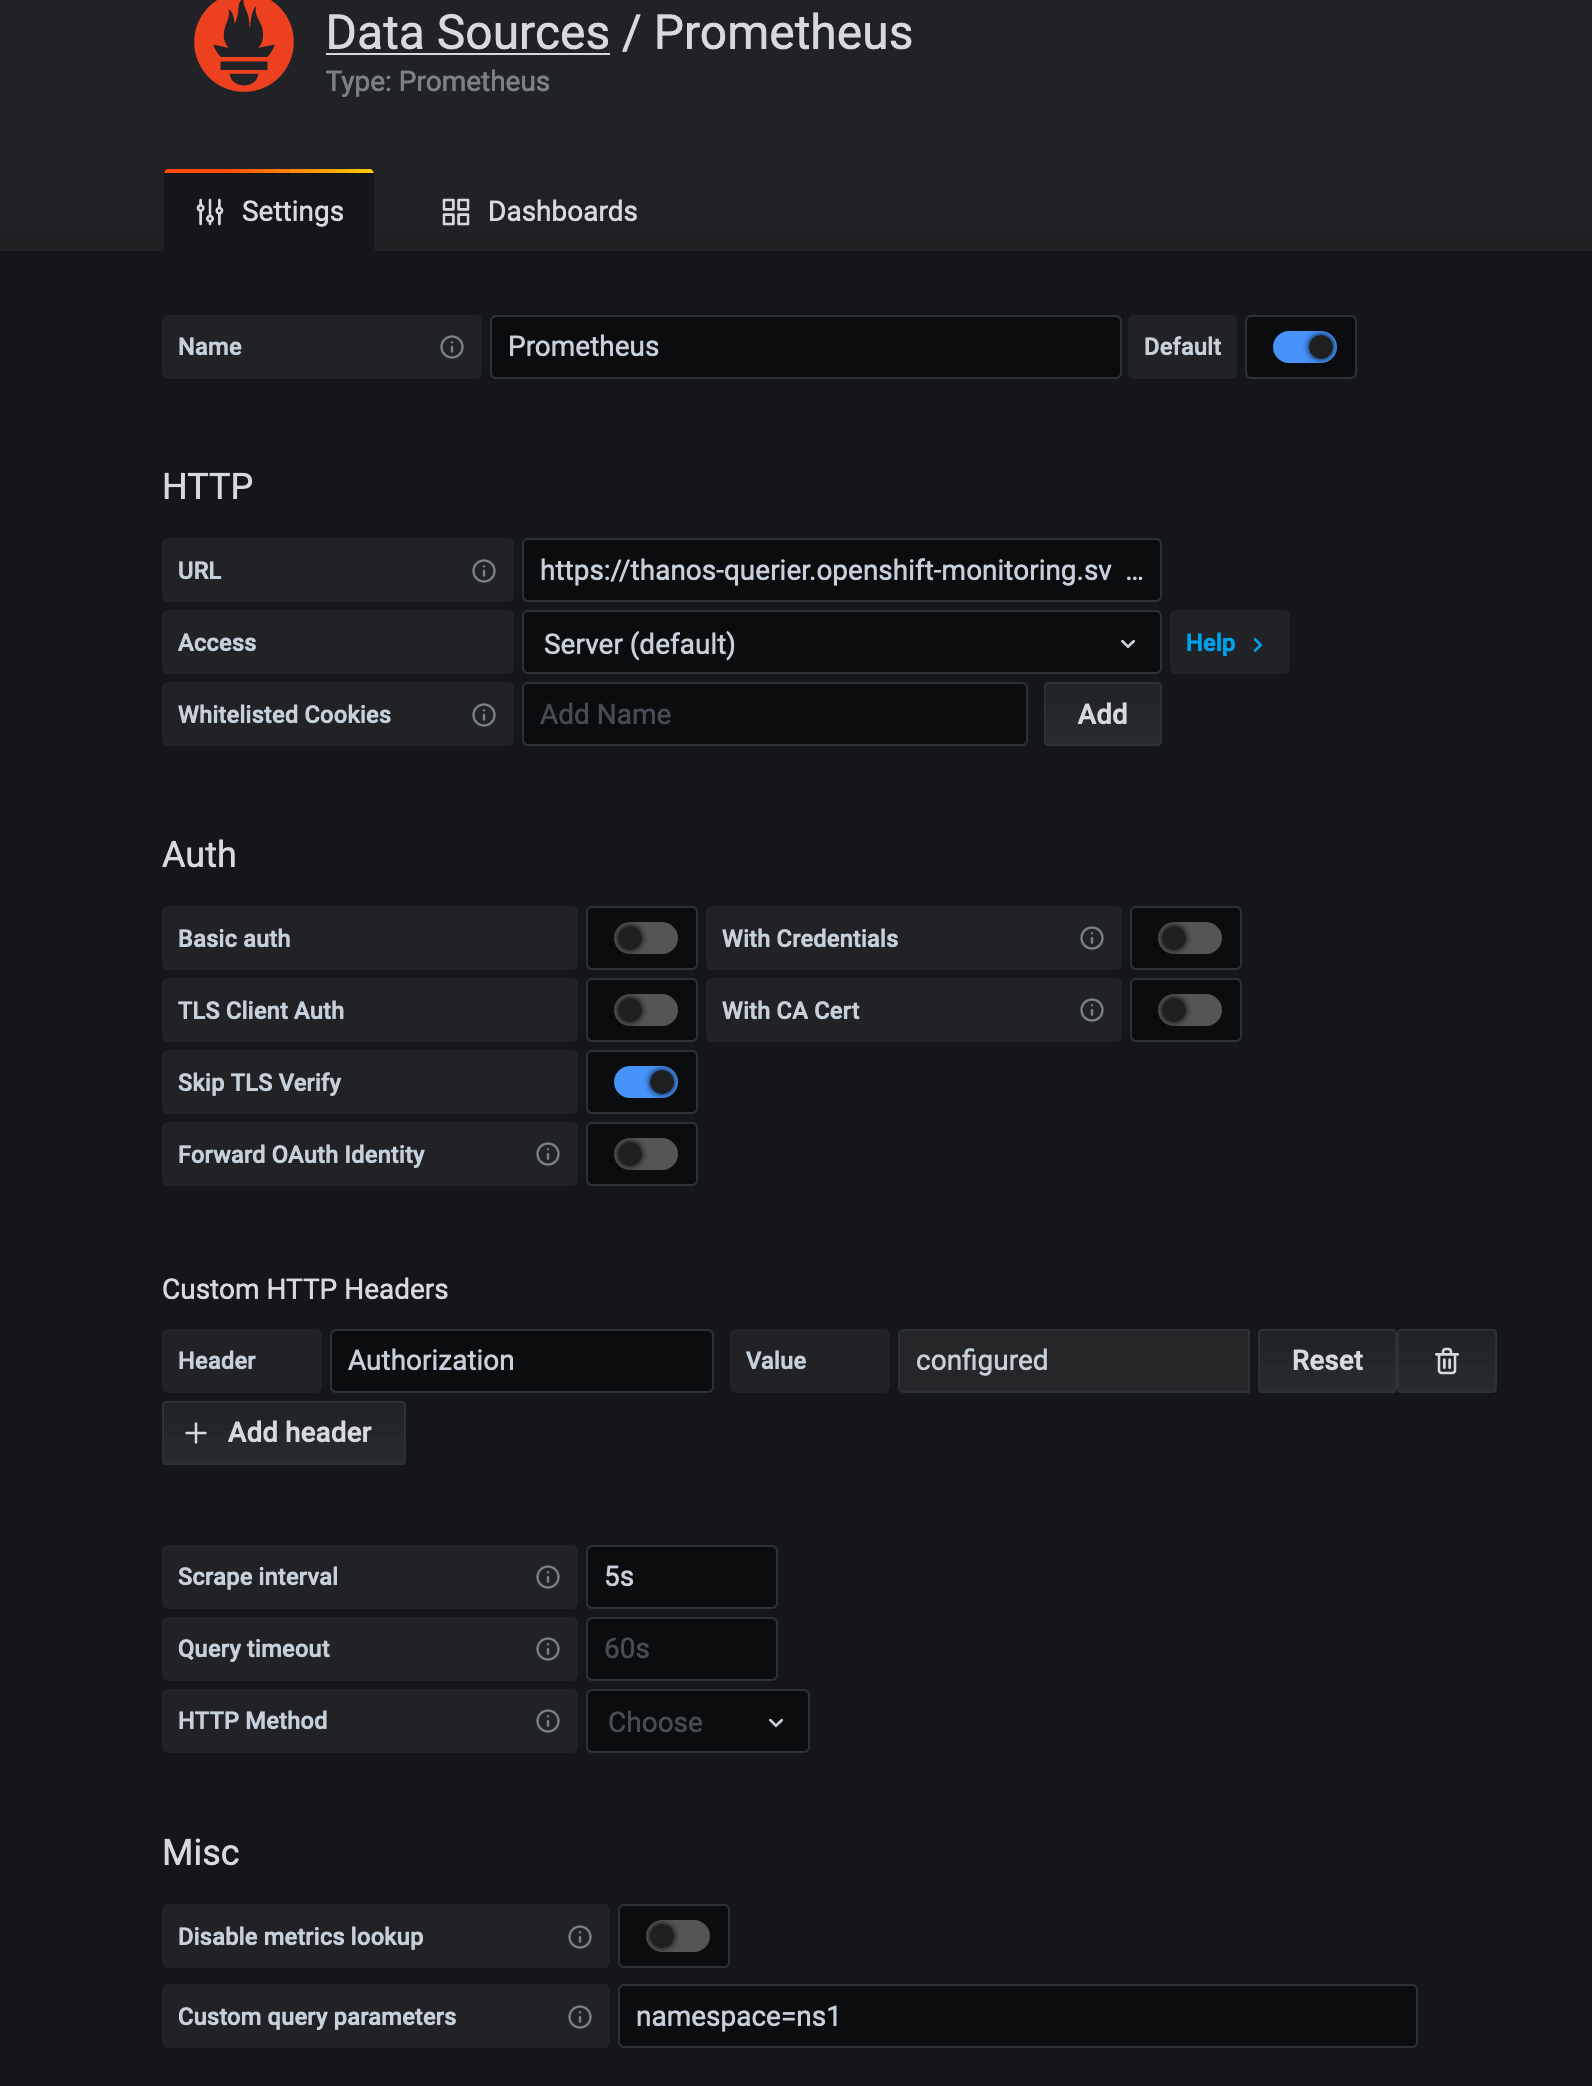This screenshot has width=1592, height=2086.
Task: Click the URL input field
Action: pos(841,570)
